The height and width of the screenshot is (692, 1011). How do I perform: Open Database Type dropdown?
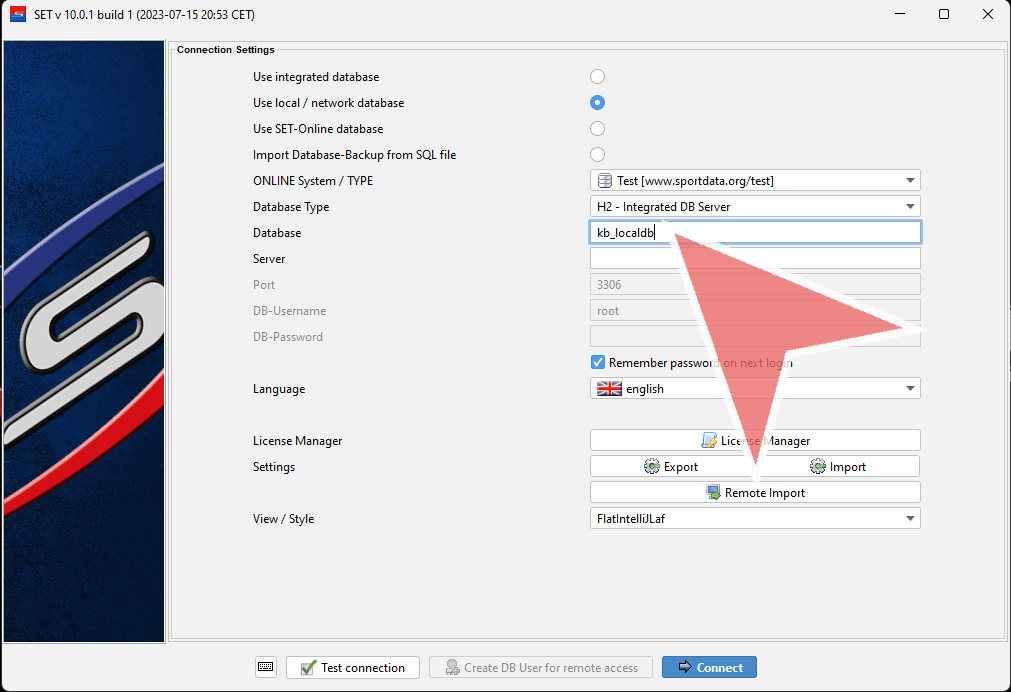coord(755,207)
